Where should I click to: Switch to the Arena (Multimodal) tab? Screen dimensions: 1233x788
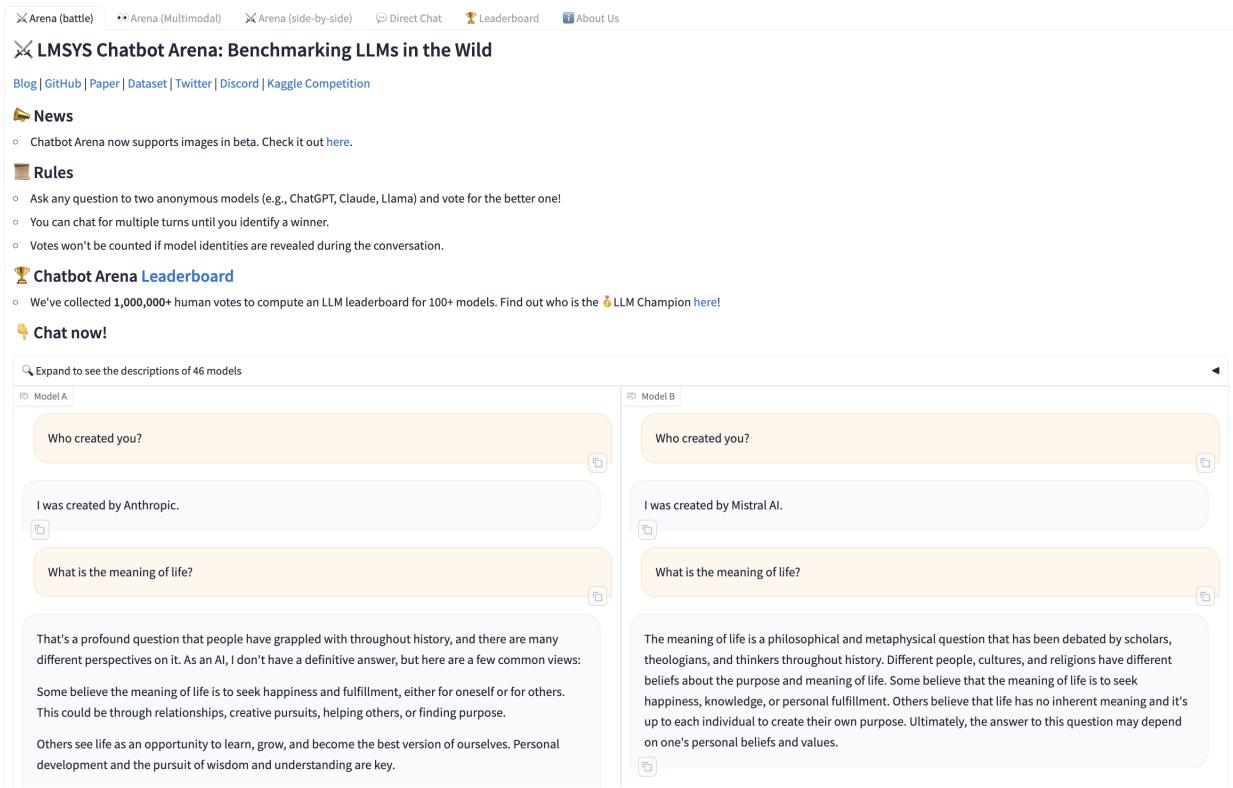168,18
